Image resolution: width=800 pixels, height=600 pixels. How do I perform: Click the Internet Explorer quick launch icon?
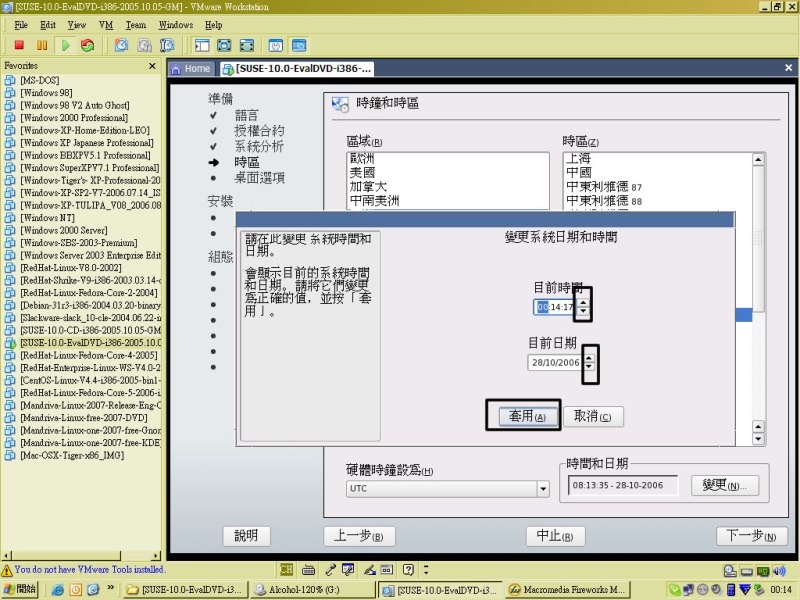point(58,590)
